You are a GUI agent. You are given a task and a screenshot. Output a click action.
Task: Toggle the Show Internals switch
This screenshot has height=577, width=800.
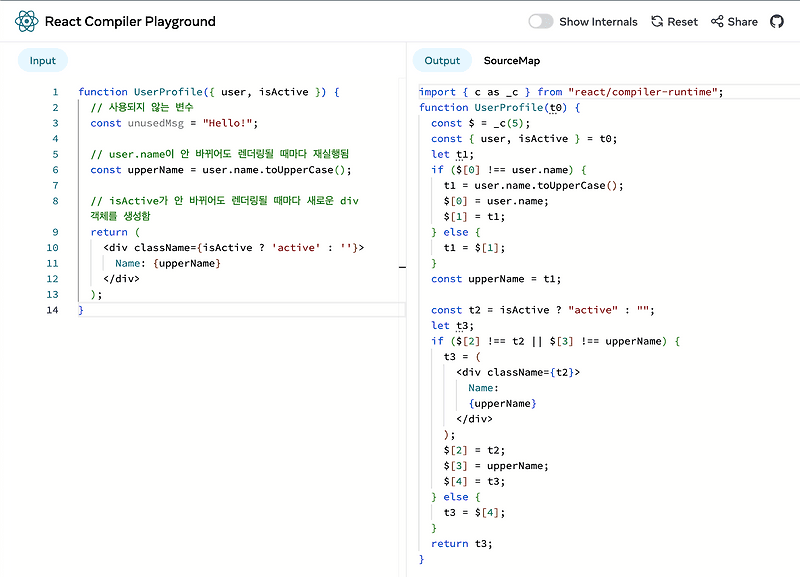click(541, 21)
